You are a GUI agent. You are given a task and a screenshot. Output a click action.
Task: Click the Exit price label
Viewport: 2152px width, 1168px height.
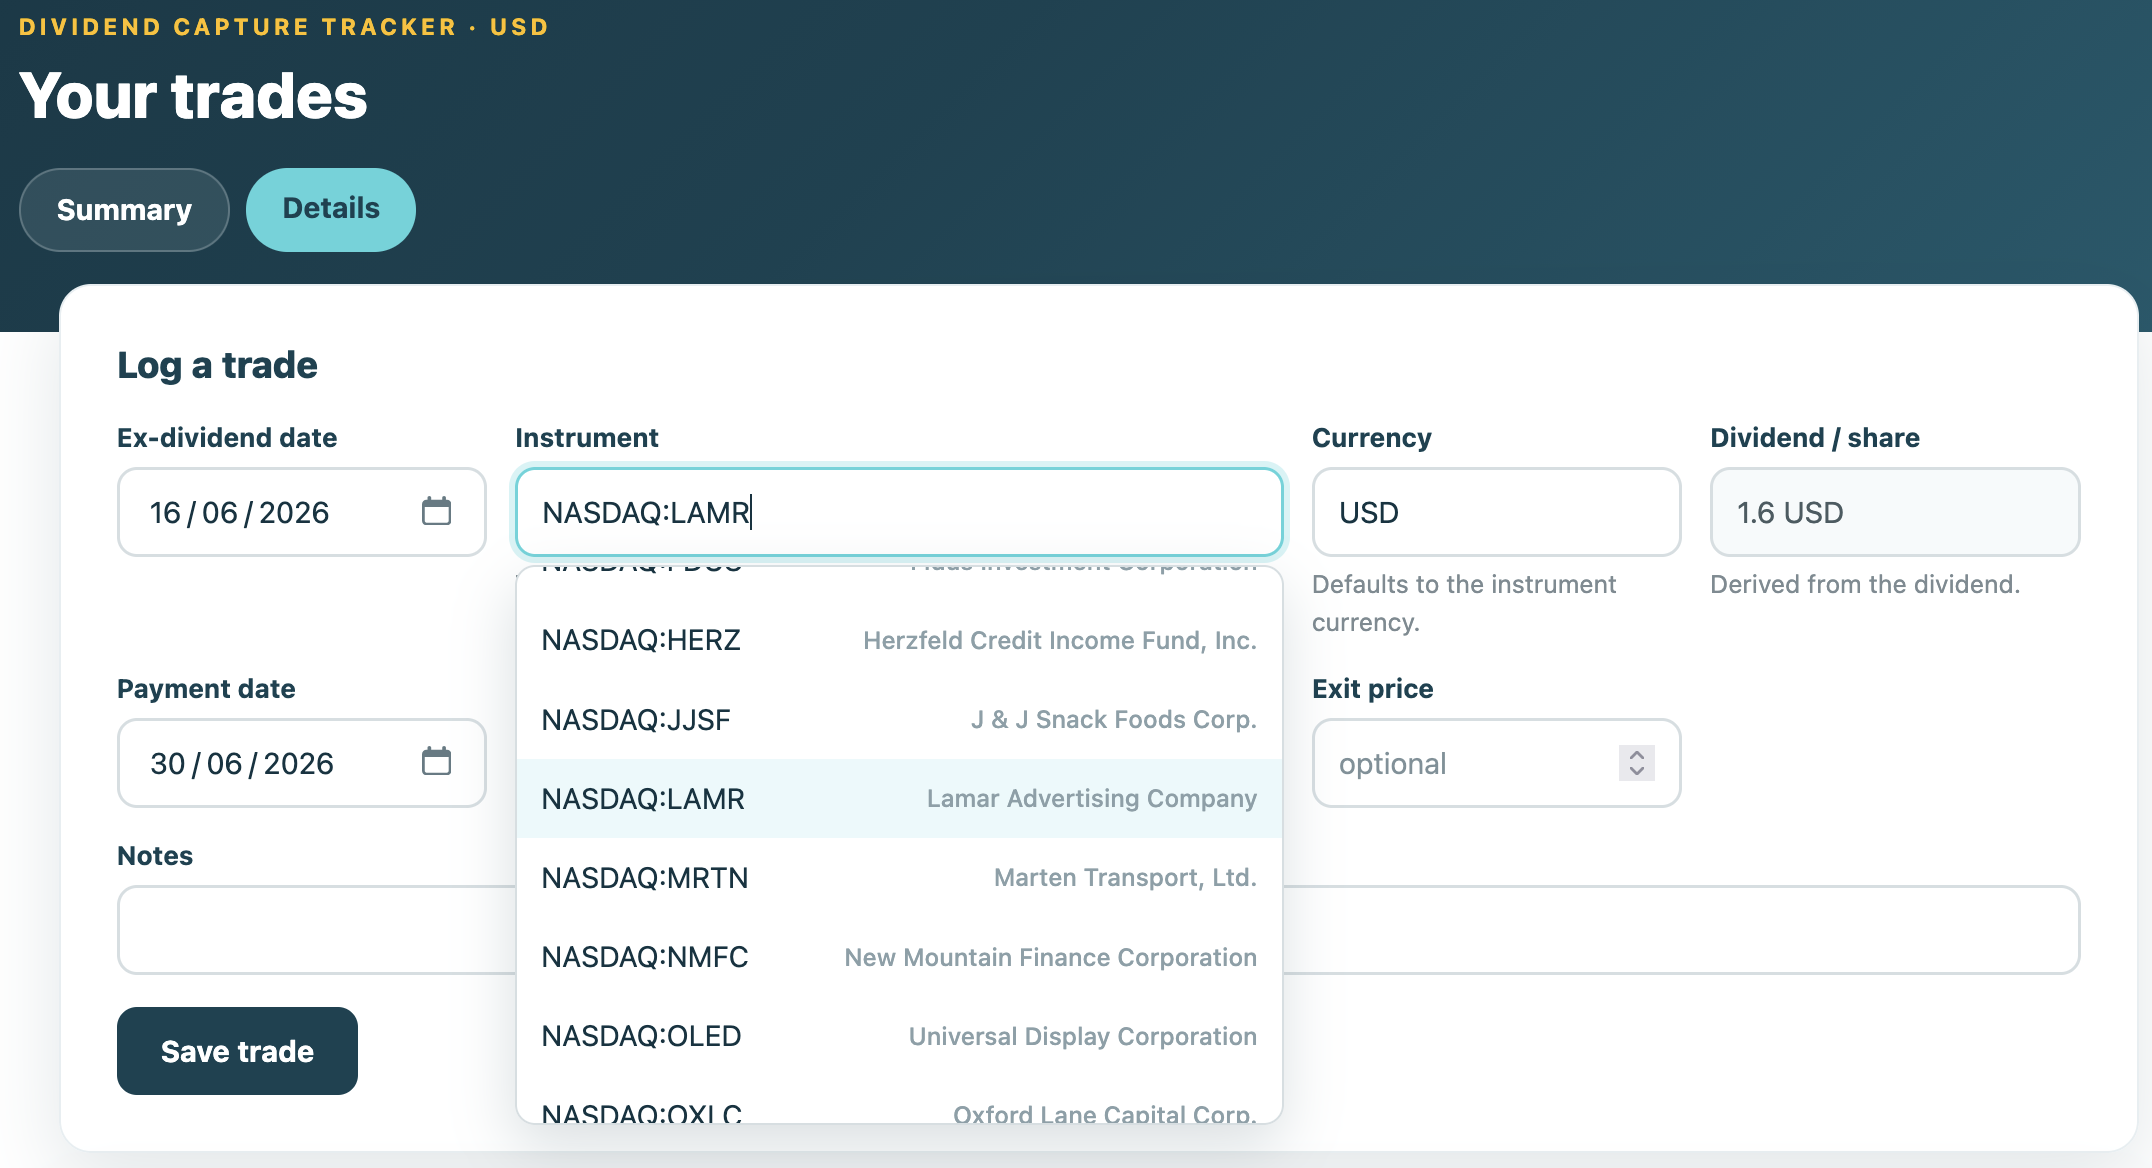tap(1372, 689)
